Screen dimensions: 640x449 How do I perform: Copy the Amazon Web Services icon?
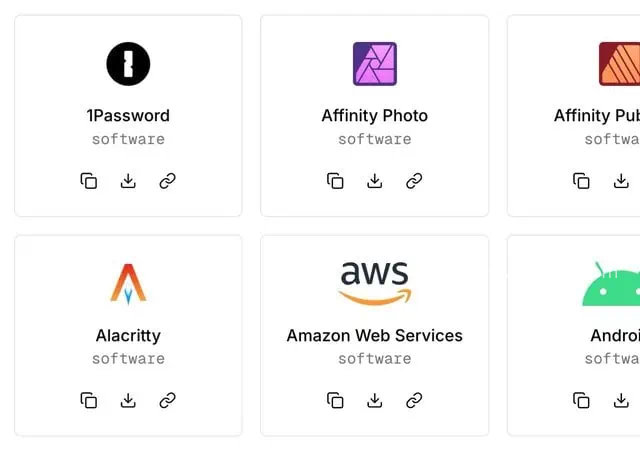(335, 400)
